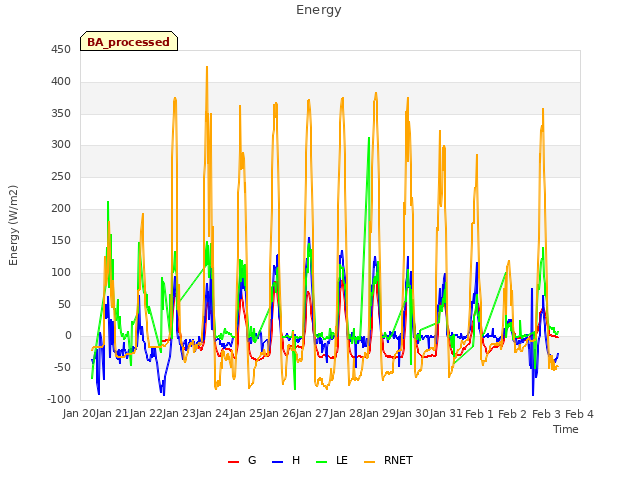Click the Energy (W/m2) axis label
The width and height of the screenshot is (640, 480).
click(13, 225)
